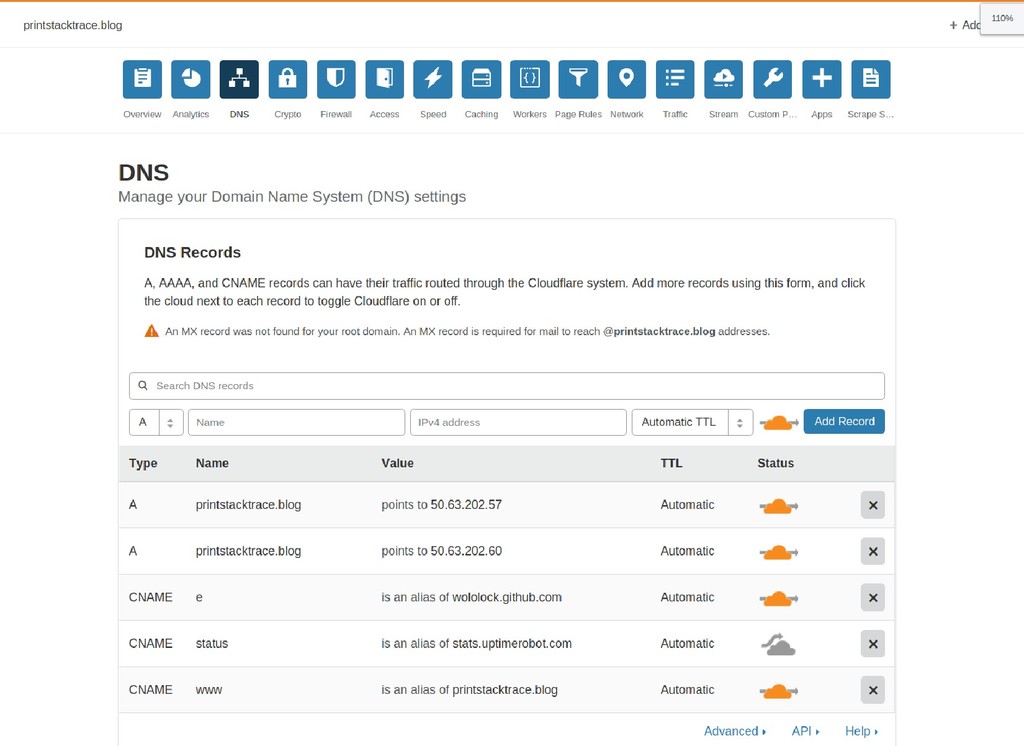The image size is (1024, 746).
Task: Delete the www CNAME record
Action: 872,690
